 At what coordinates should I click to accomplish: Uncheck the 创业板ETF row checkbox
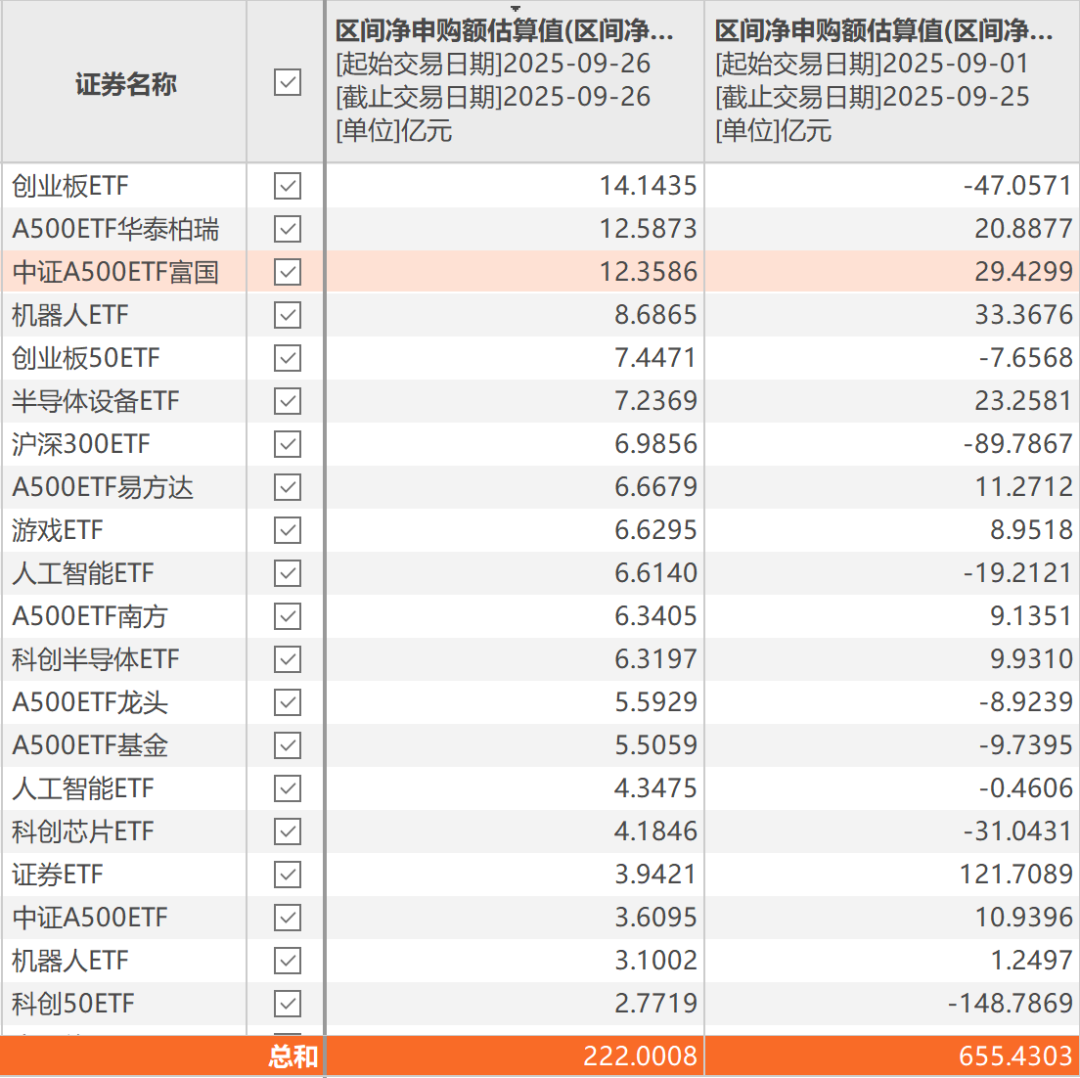tap(287, 186)
